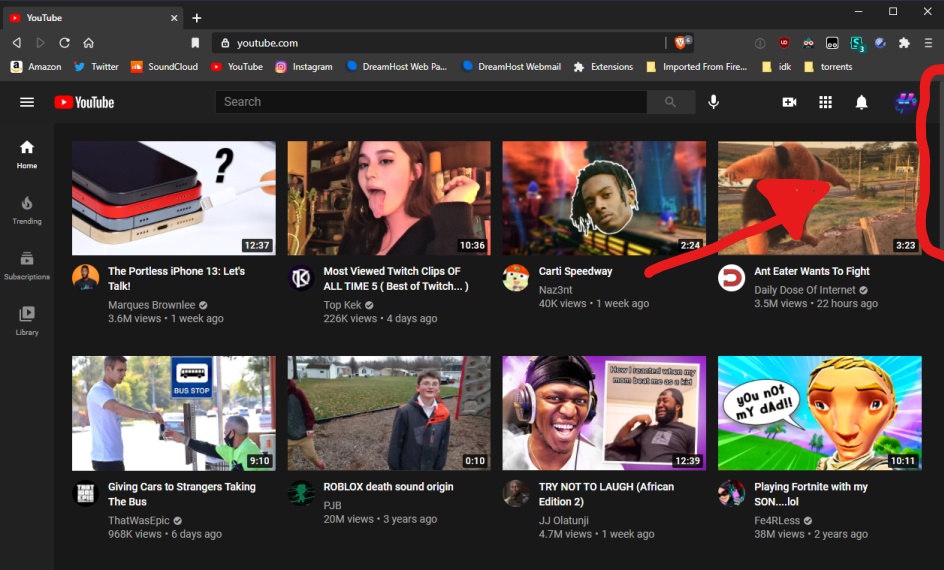
Task: Click the browser home icon
Action: coord(88,43)
